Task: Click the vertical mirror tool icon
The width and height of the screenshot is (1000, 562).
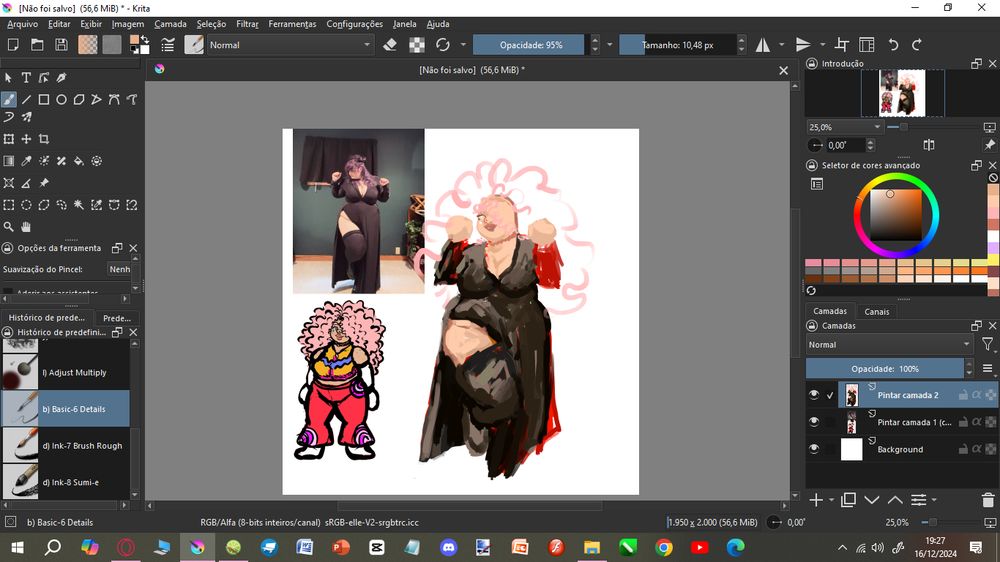Action: [x=803, y=45]
